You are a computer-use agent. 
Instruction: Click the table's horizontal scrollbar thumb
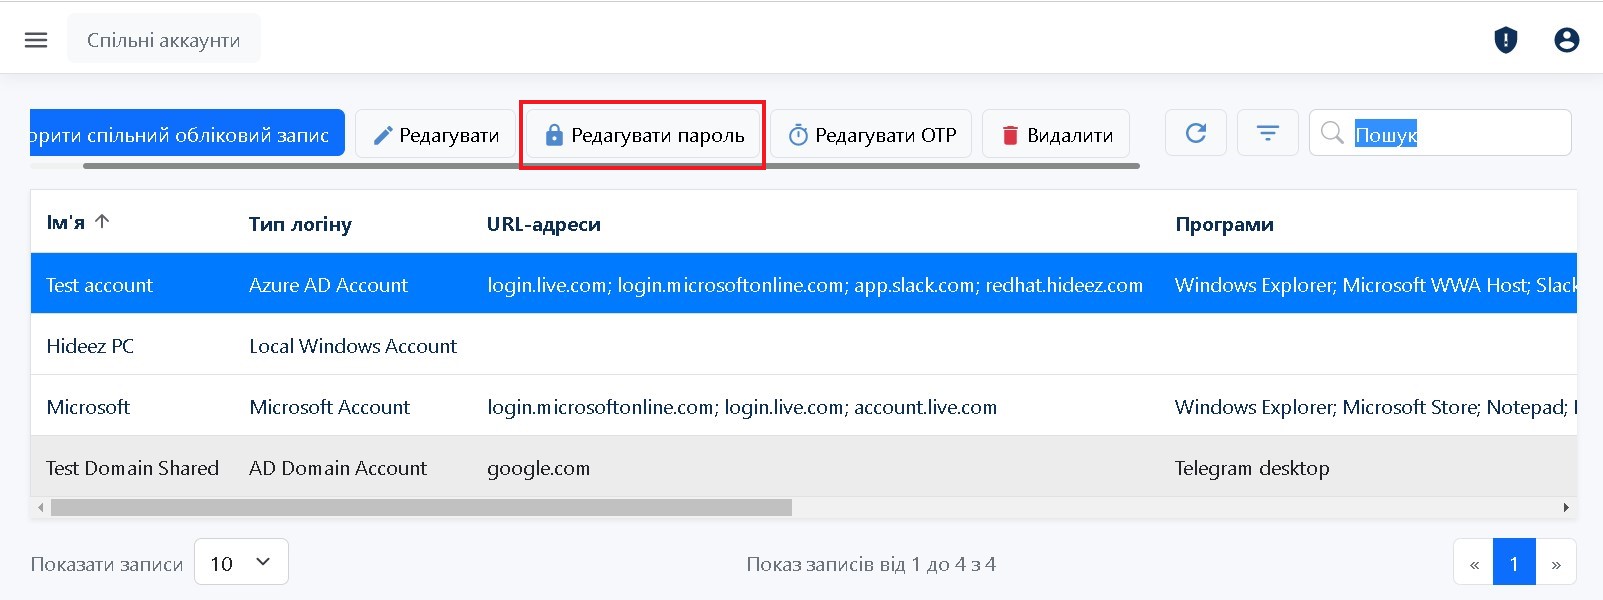pos(420,508)
